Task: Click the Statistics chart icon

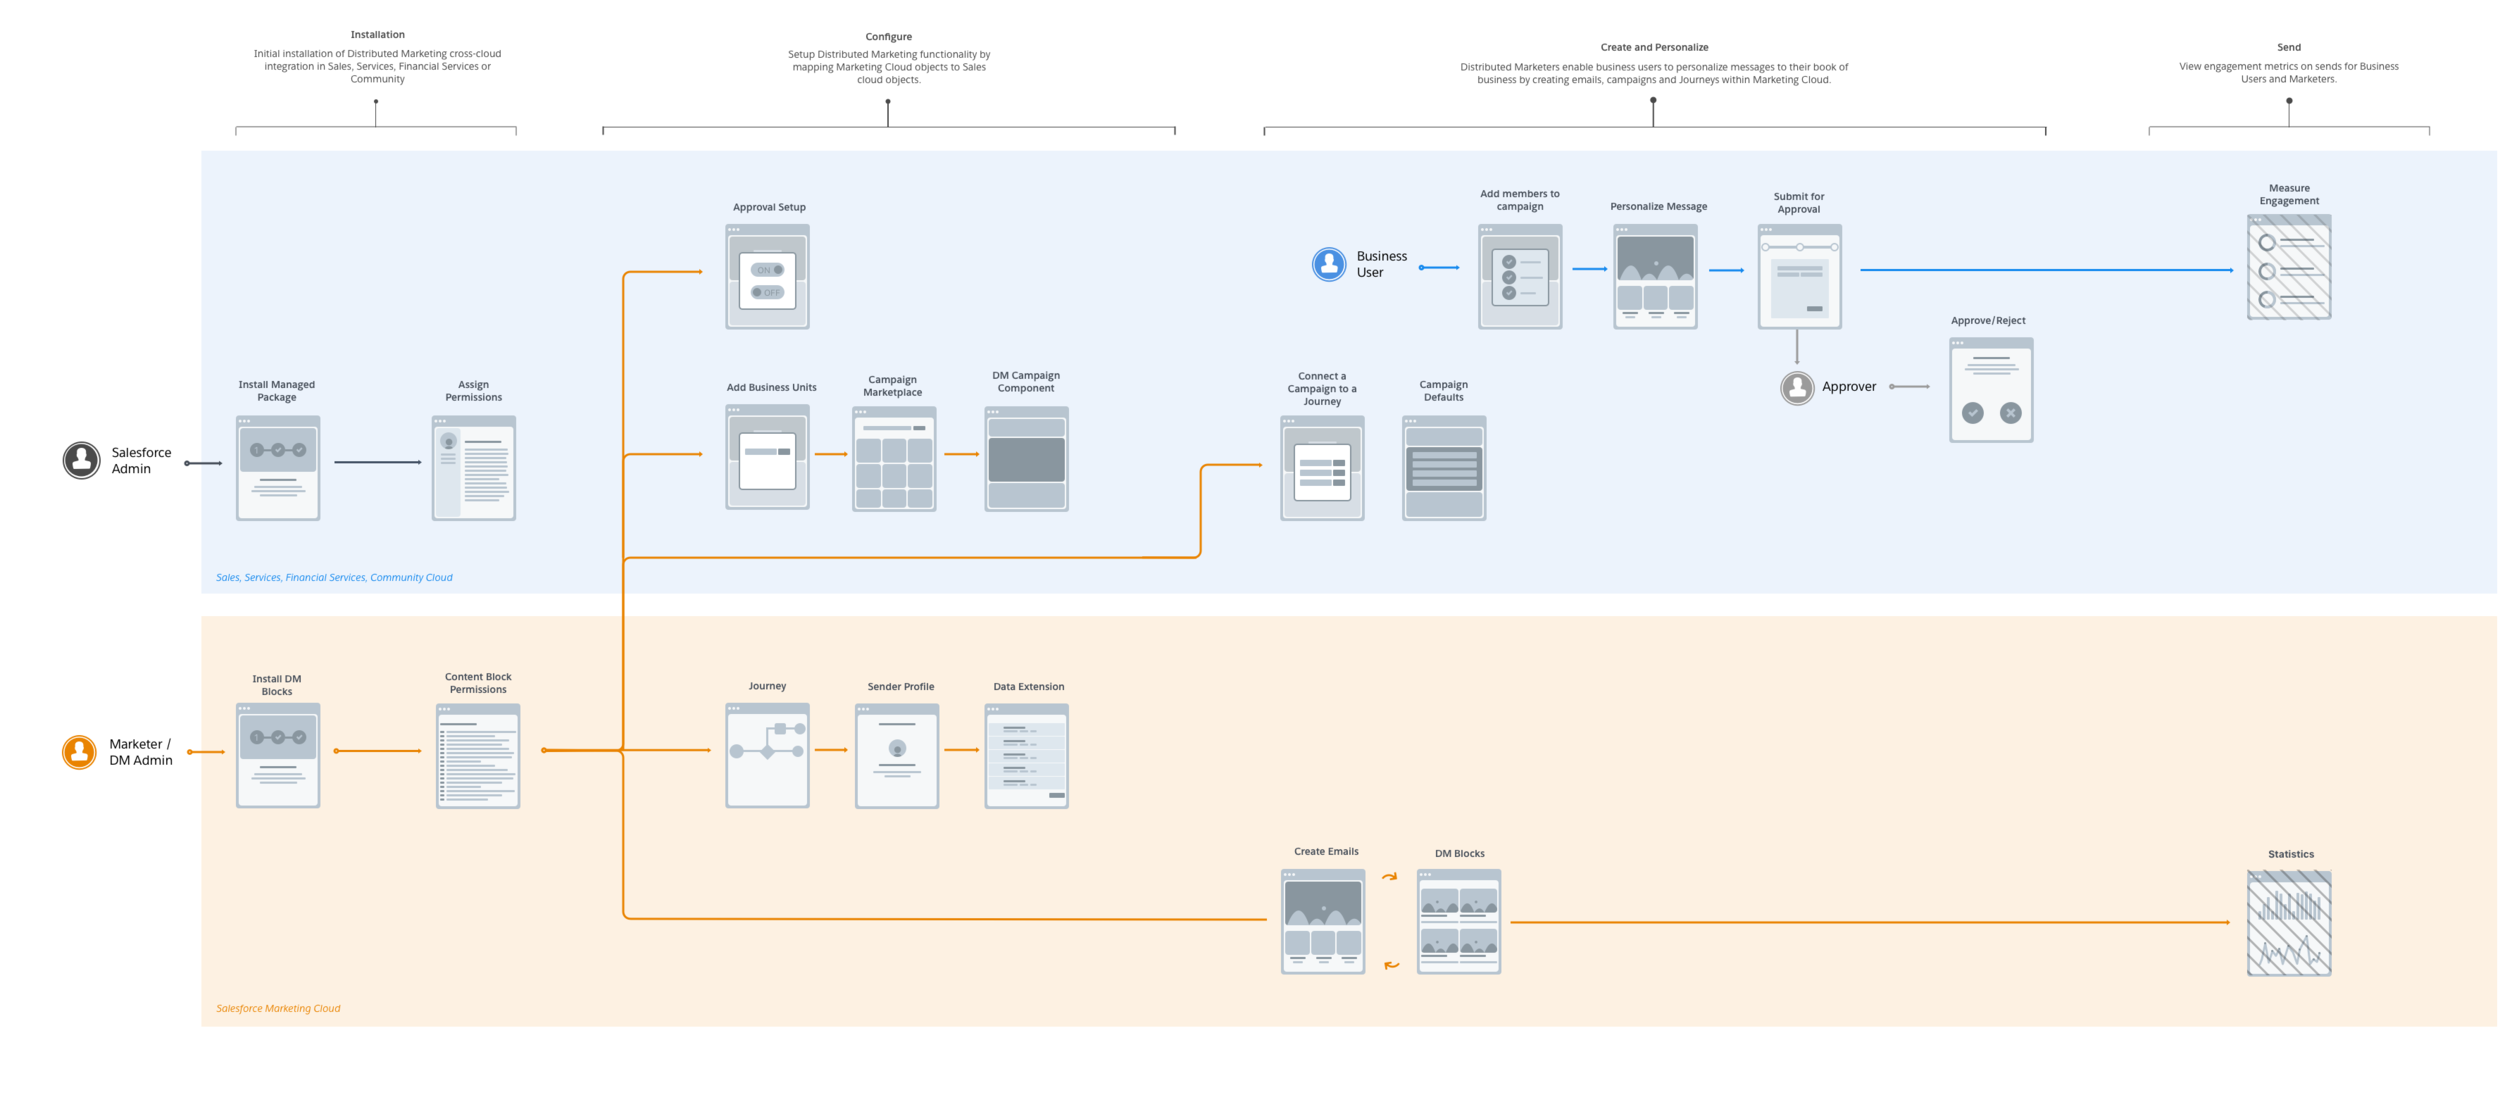Action: tap(2289, 923)
